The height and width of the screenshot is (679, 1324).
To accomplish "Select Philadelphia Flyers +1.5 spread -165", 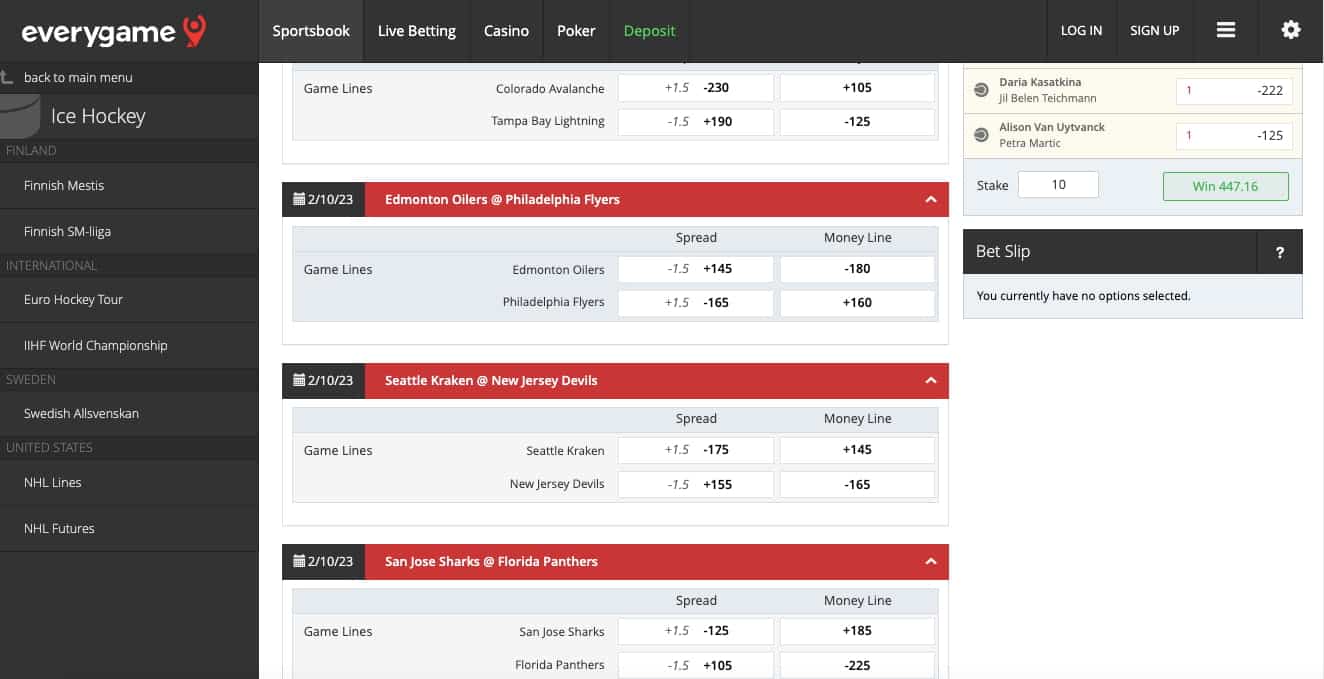I will (x=696, y=303).
